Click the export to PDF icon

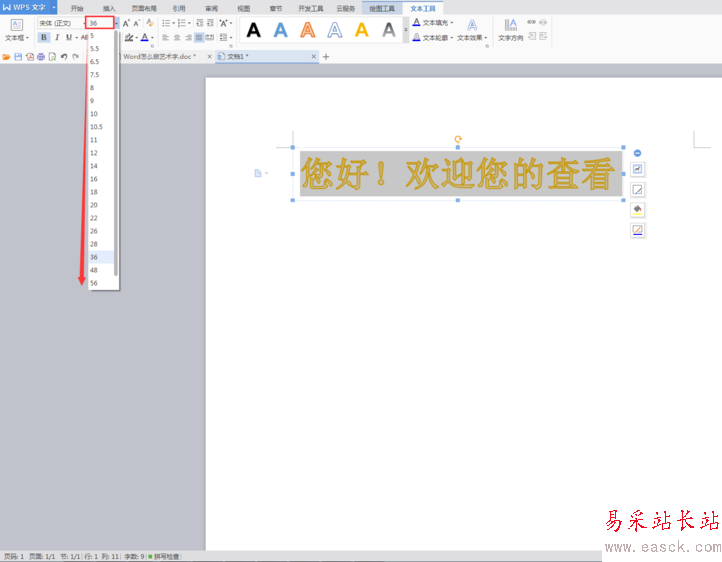coord(29,57)
